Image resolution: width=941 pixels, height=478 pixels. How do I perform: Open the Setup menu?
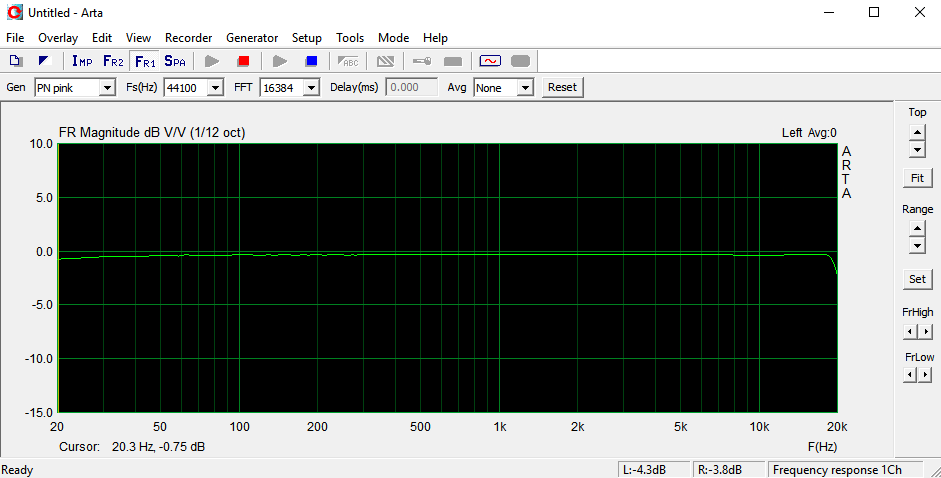click(307, 38)
